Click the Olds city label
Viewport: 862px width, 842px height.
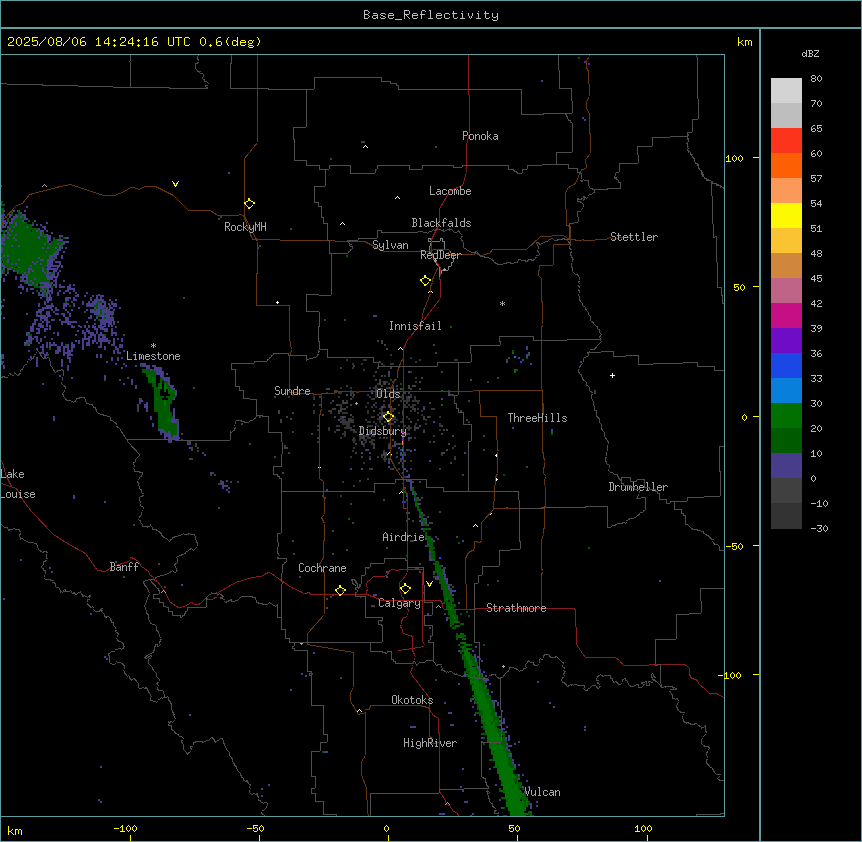388,394
